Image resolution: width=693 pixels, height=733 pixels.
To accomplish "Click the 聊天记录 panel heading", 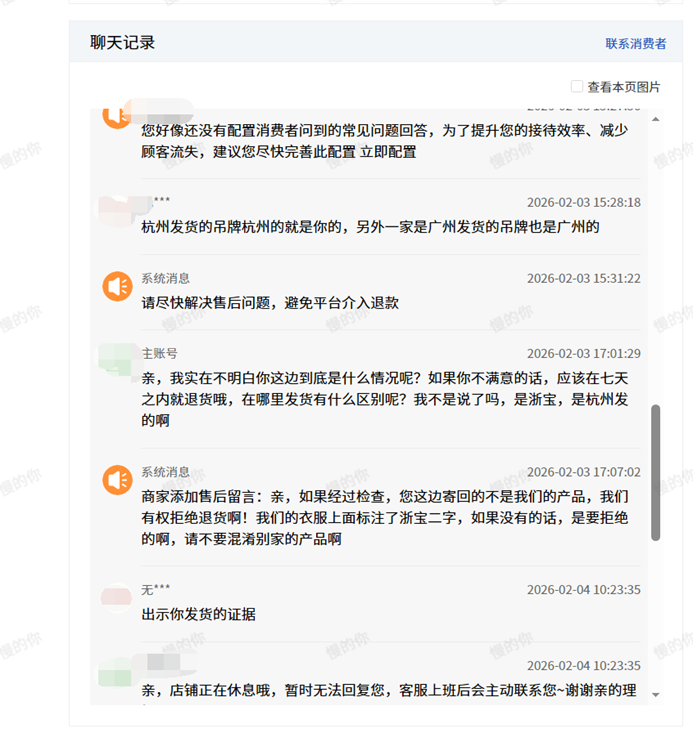I will [x=122, y=43].
